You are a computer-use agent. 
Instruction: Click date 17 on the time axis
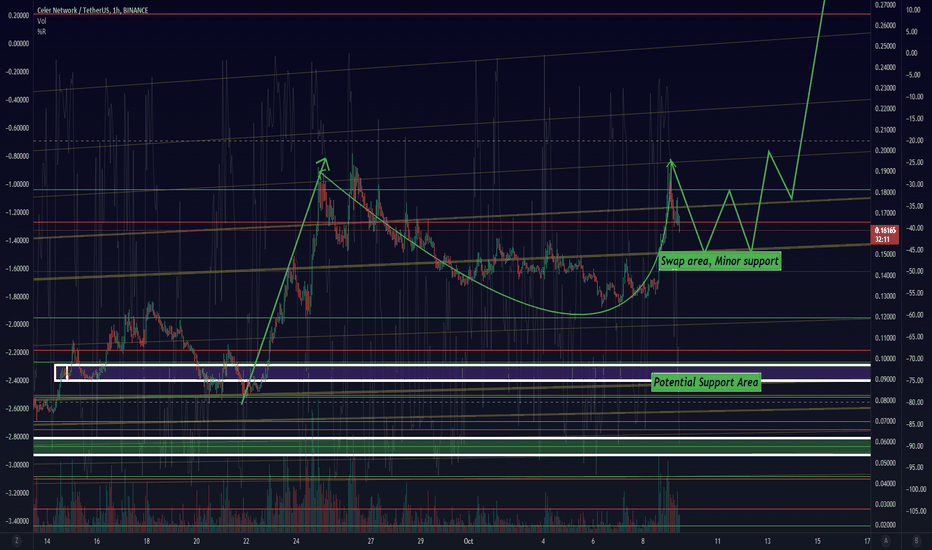pyautogui.click(x=867, y=541)
